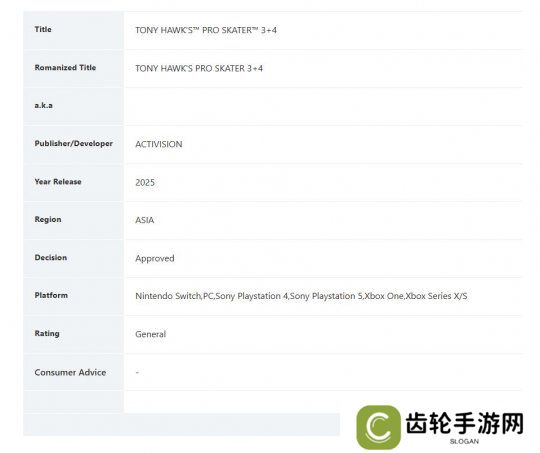Click the 'Consumer Advice' label

point(70,372)
